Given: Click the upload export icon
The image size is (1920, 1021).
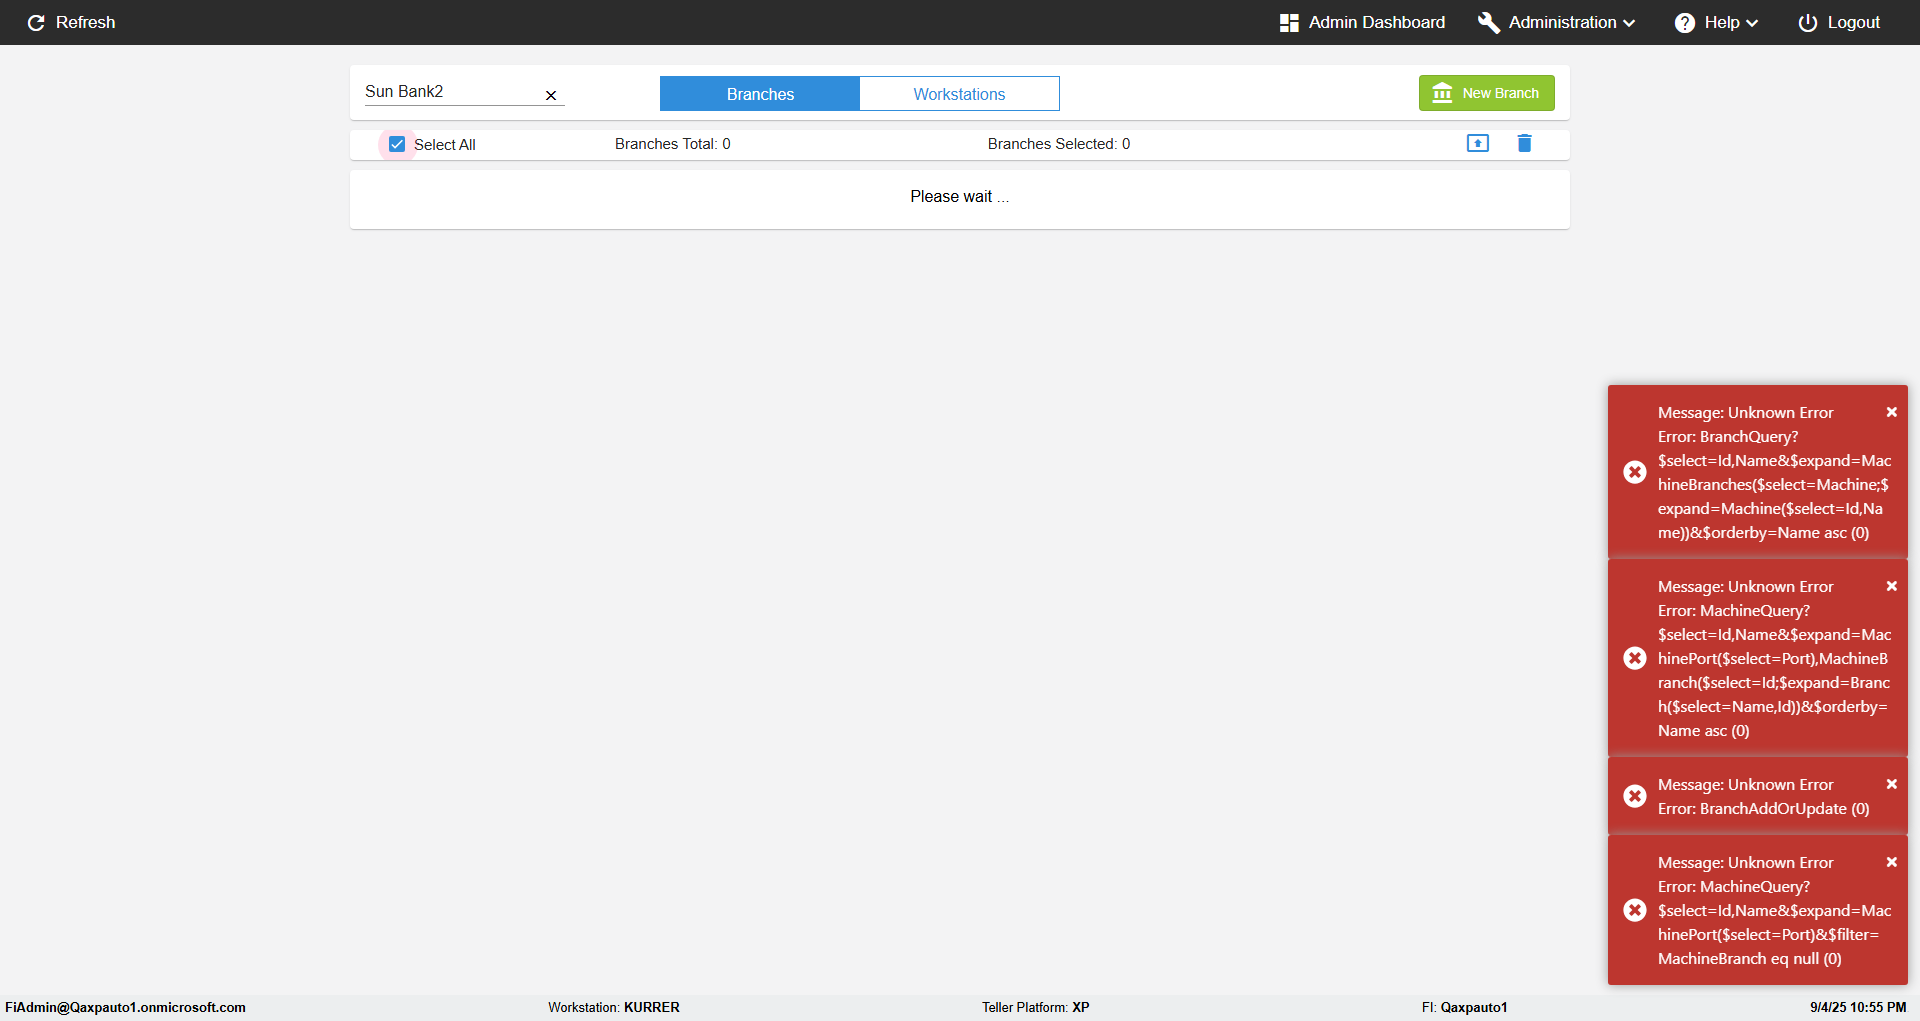Looking at the screenshot, I should [x=1478, y=143].
